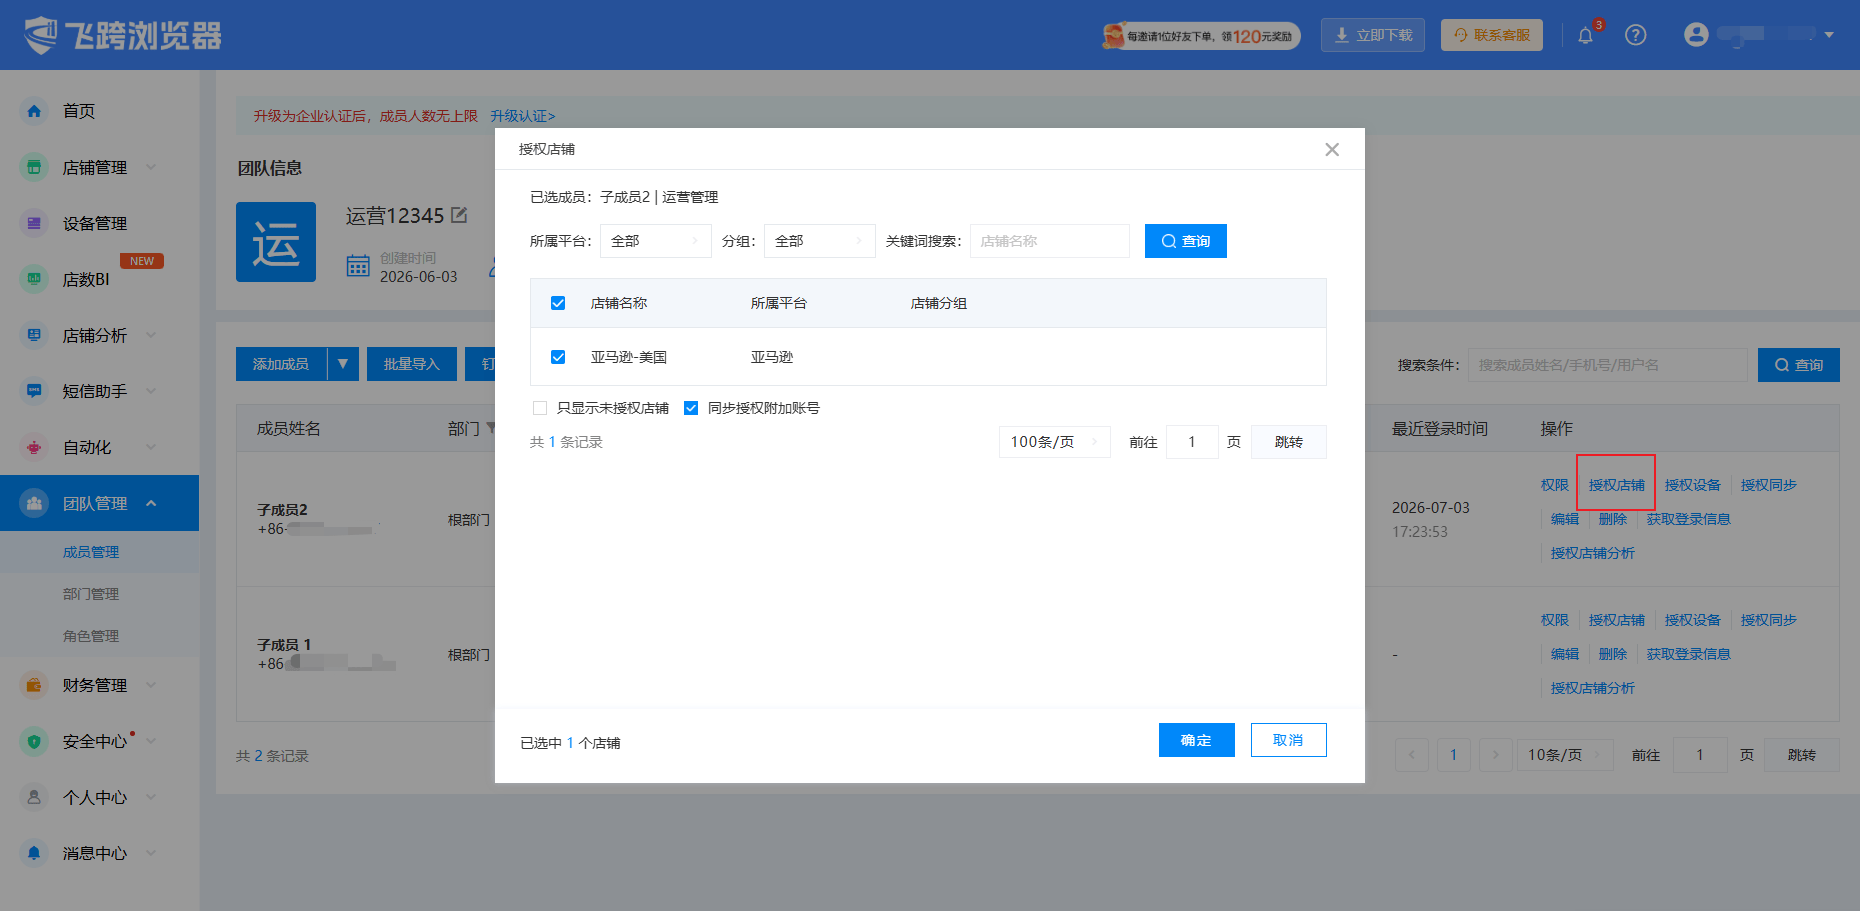Image resolution: width=1860 pixels, height=911 pixels.
Task: Click the user avatar icon
Action: pos(1696,34)
